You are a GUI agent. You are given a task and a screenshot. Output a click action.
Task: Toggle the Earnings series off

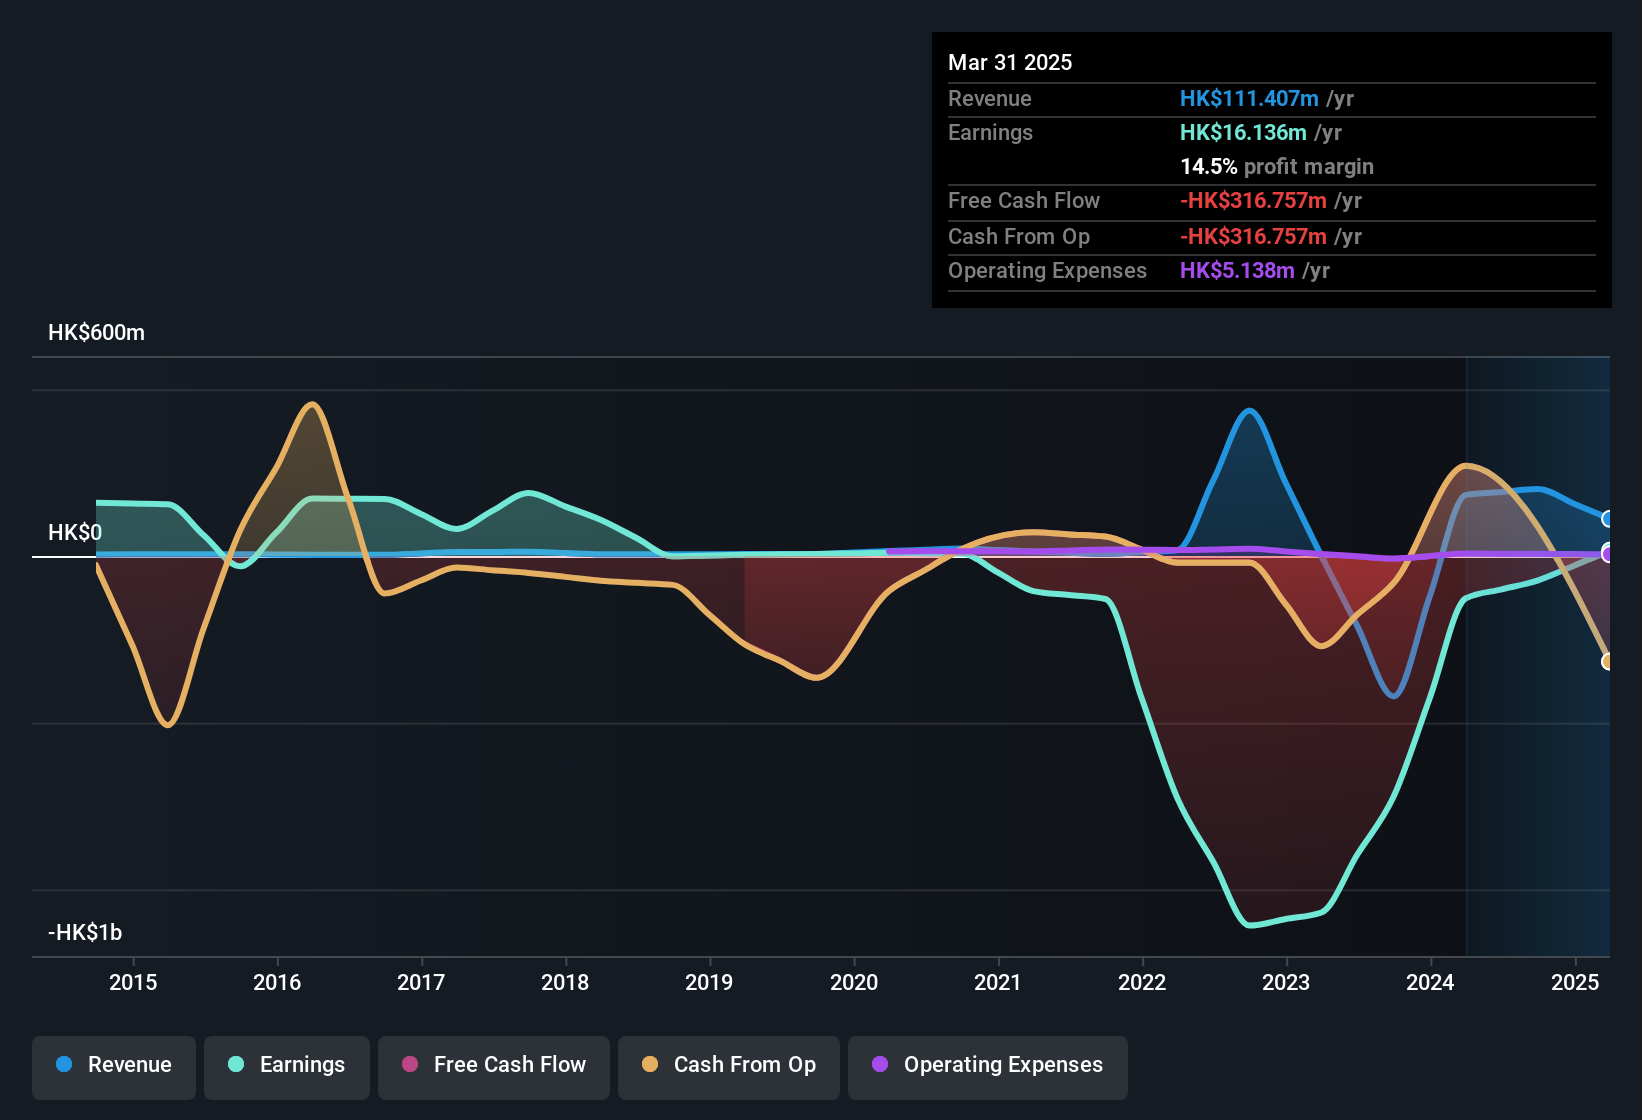(x=287, y=1065)
